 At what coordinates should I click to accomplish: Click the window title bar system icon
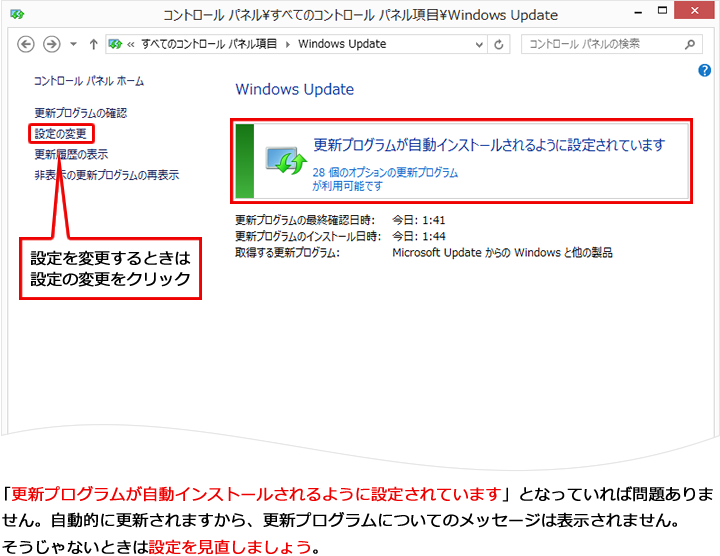[x=17, y=14]
